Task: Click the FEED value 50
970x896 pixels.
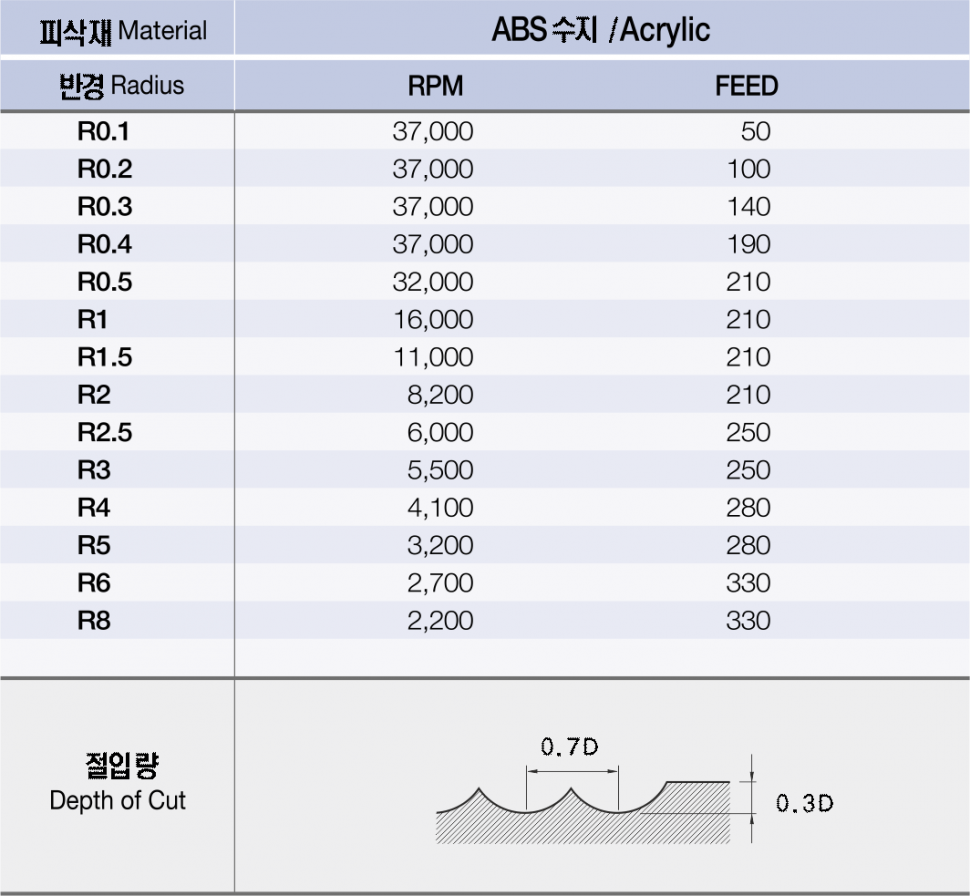Action: coord(756,131)
